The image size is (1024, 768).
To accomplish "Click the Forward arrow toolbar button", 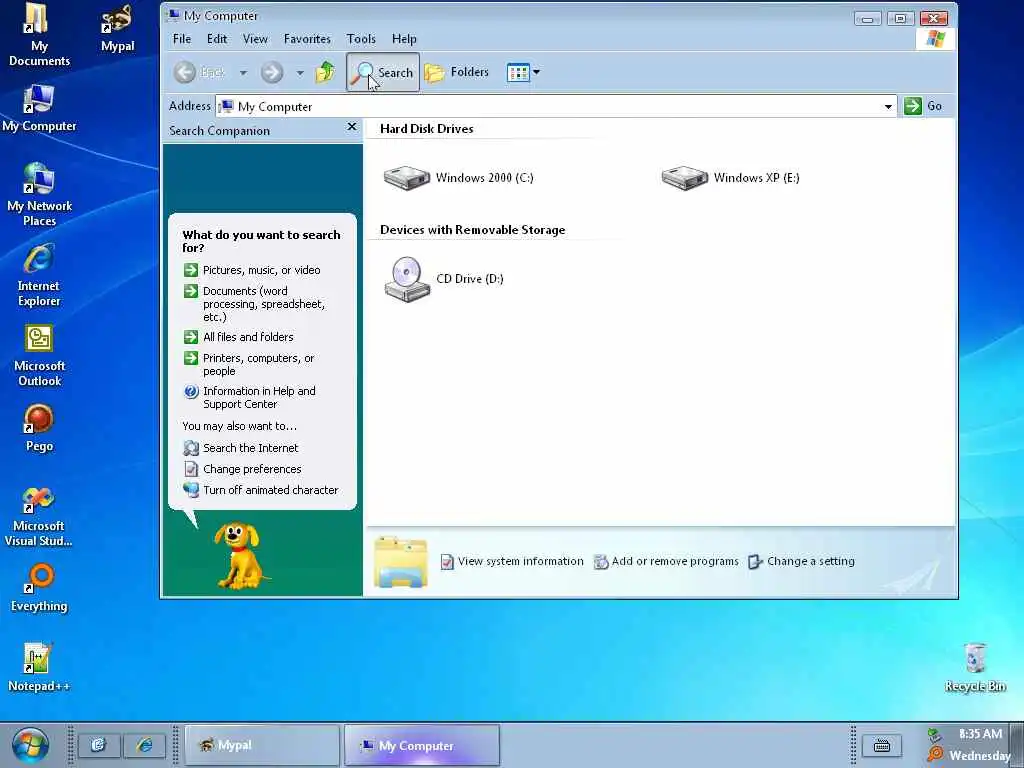I will pos(272,72).
